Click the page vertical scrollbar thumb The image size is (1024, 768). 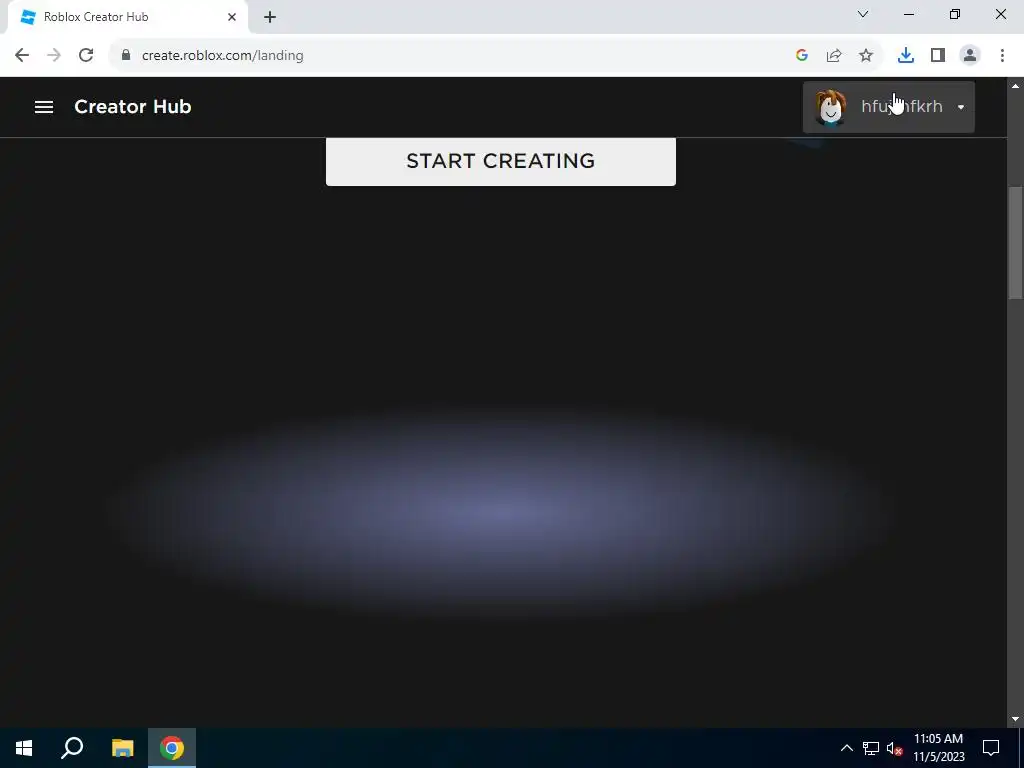coord(1016,242)
